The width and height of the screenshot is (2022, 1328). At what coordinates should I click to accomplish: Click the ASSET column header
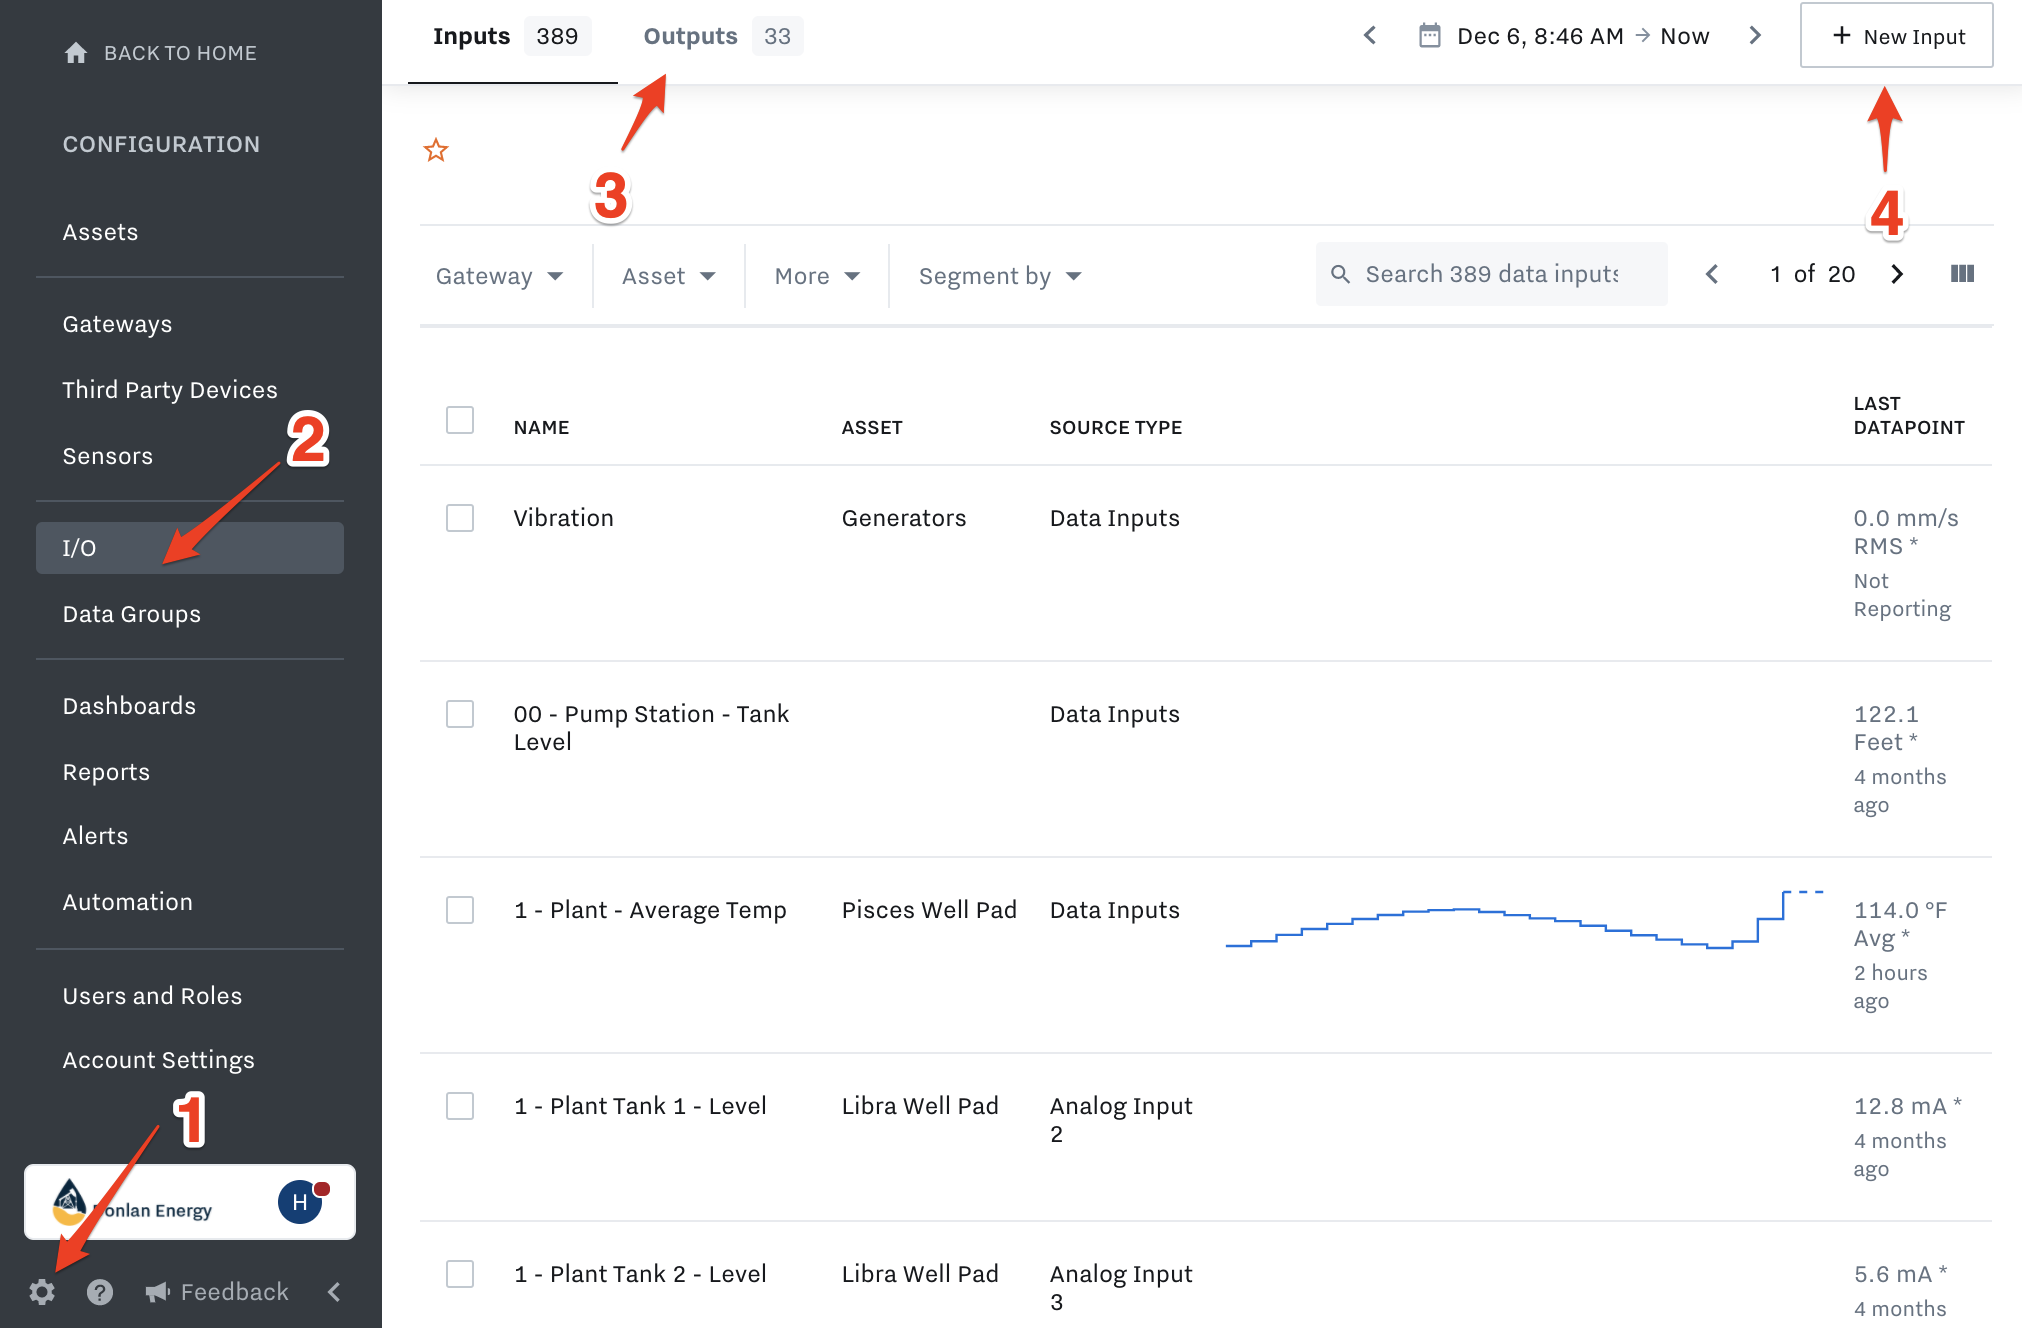tap(872, 428)
